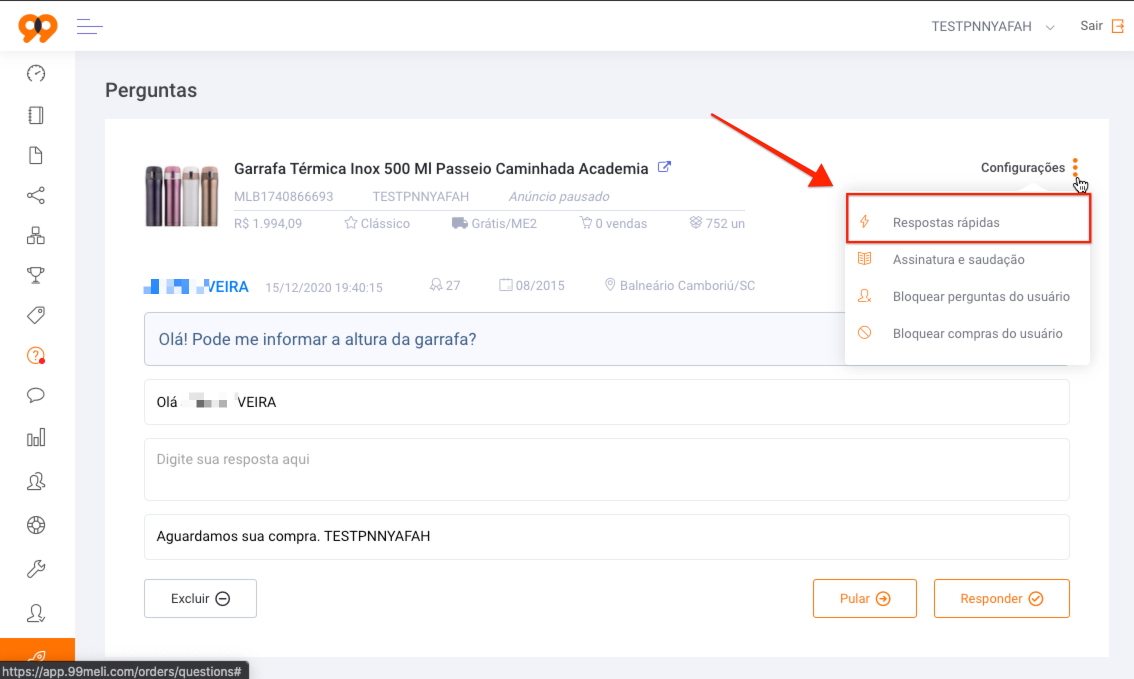Image resolution: width=1134 pixels, height=679 pixels.
Task: Open the stacked boxes sidebar icon
Action: (x=35, y=235)
